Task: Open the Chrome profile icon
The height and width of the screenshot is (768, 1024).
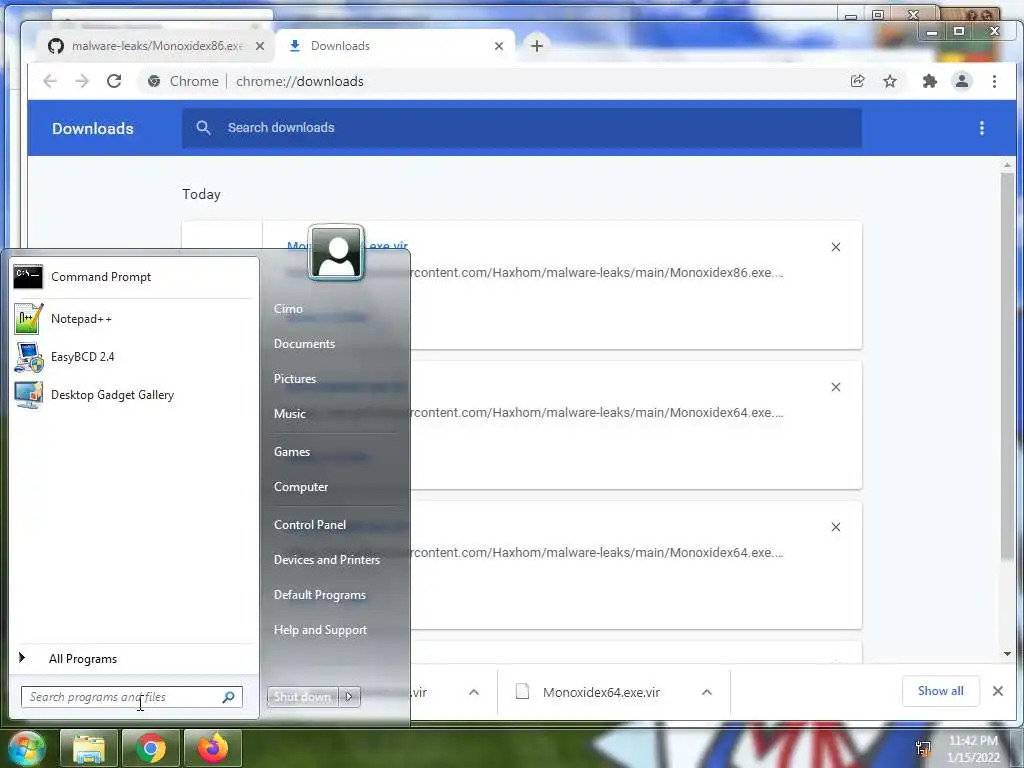Action: pyautogui.click(x=962, y=81)
